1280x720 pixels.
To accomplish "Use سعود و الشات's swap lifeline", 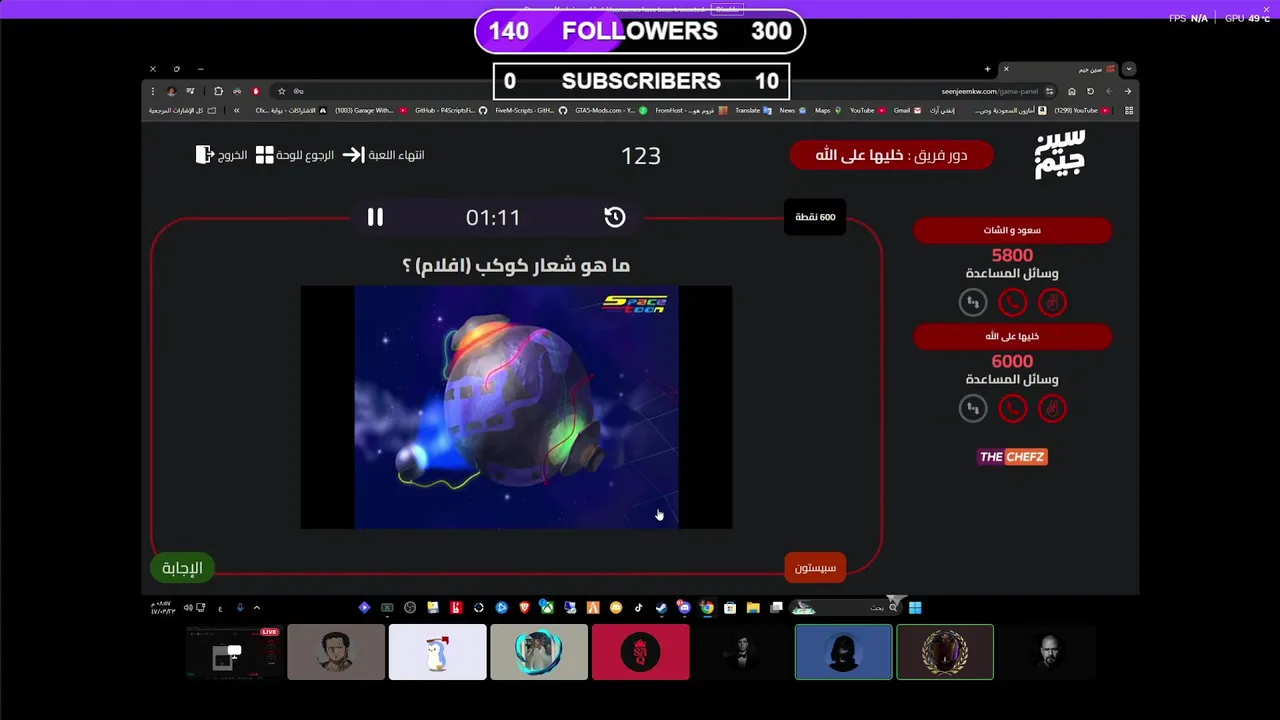I will click(x=973, y=302).
